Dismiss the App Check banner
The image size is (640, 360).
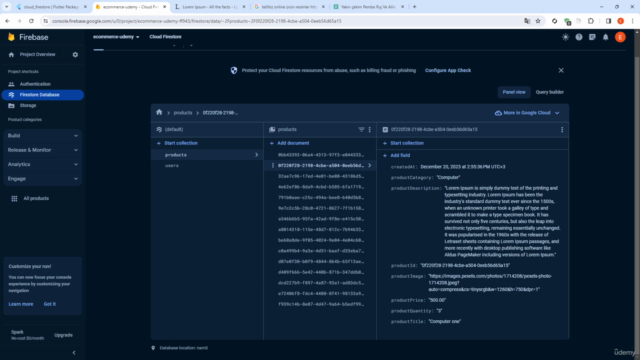coord(561,70)
